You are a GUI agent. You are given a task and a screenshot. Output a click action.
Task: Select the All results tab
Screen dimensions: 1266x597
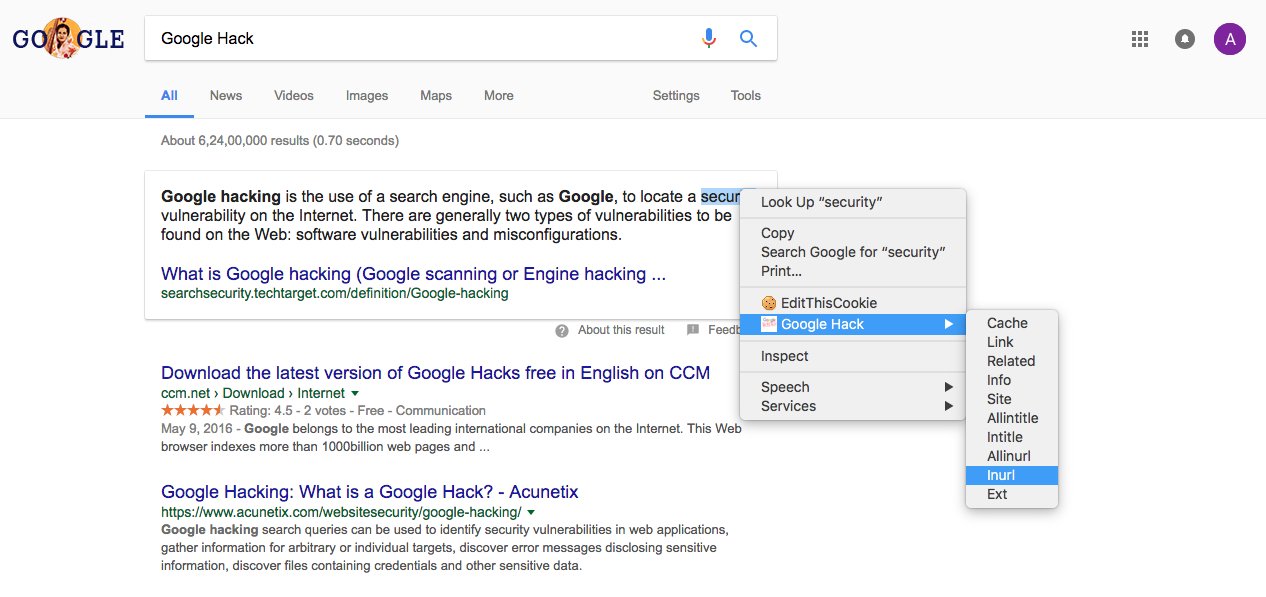coord(169,96)
